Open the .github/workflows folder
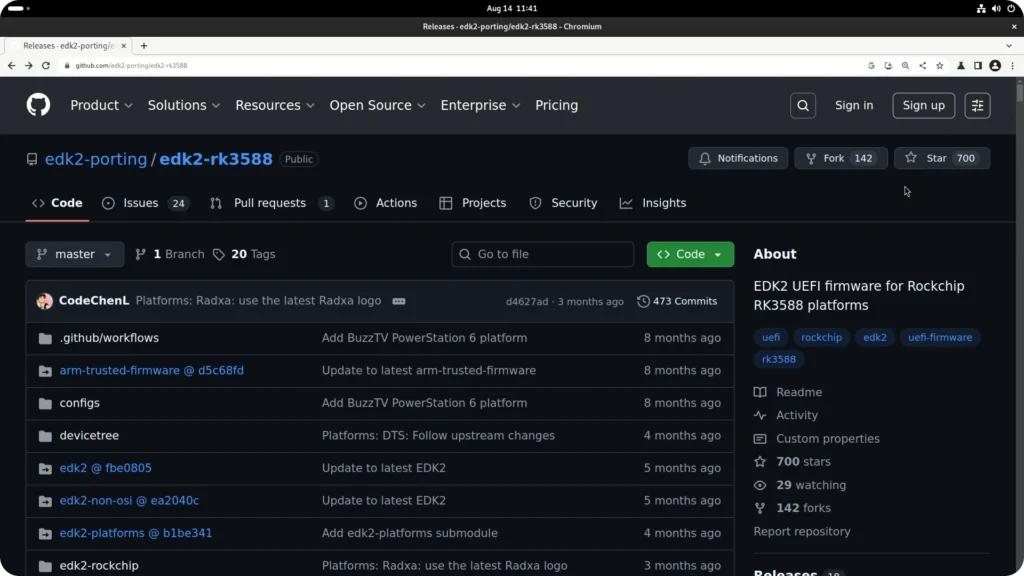Image resolution: width=1024 pixels, height=576 pixels. (x=109, y=338)
